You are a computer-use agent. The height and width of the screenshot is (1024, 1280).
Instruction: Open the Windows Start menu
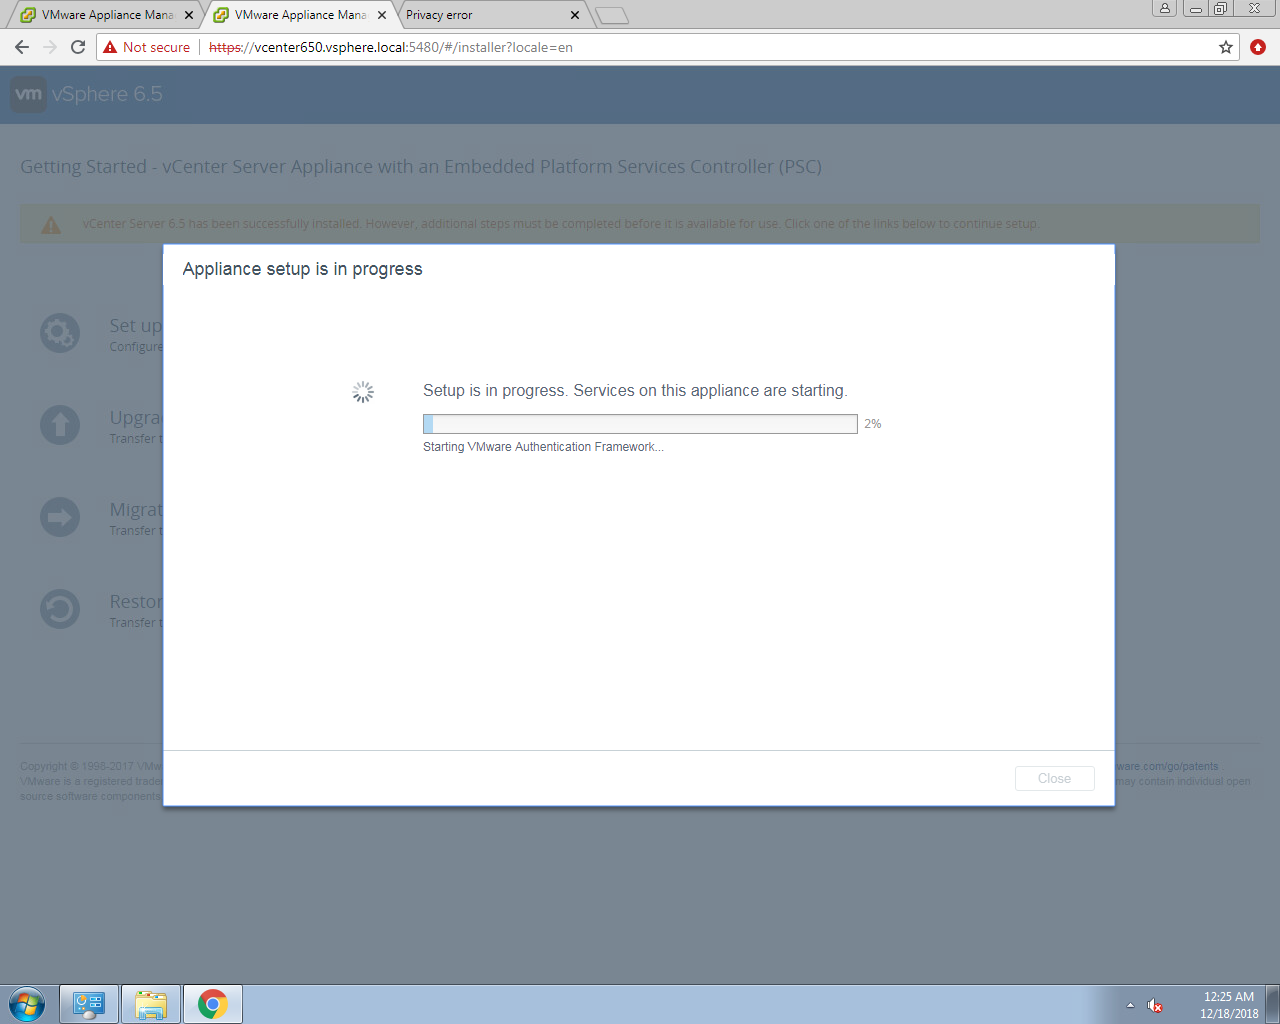pyautogui.click(x=27, y=1004)
